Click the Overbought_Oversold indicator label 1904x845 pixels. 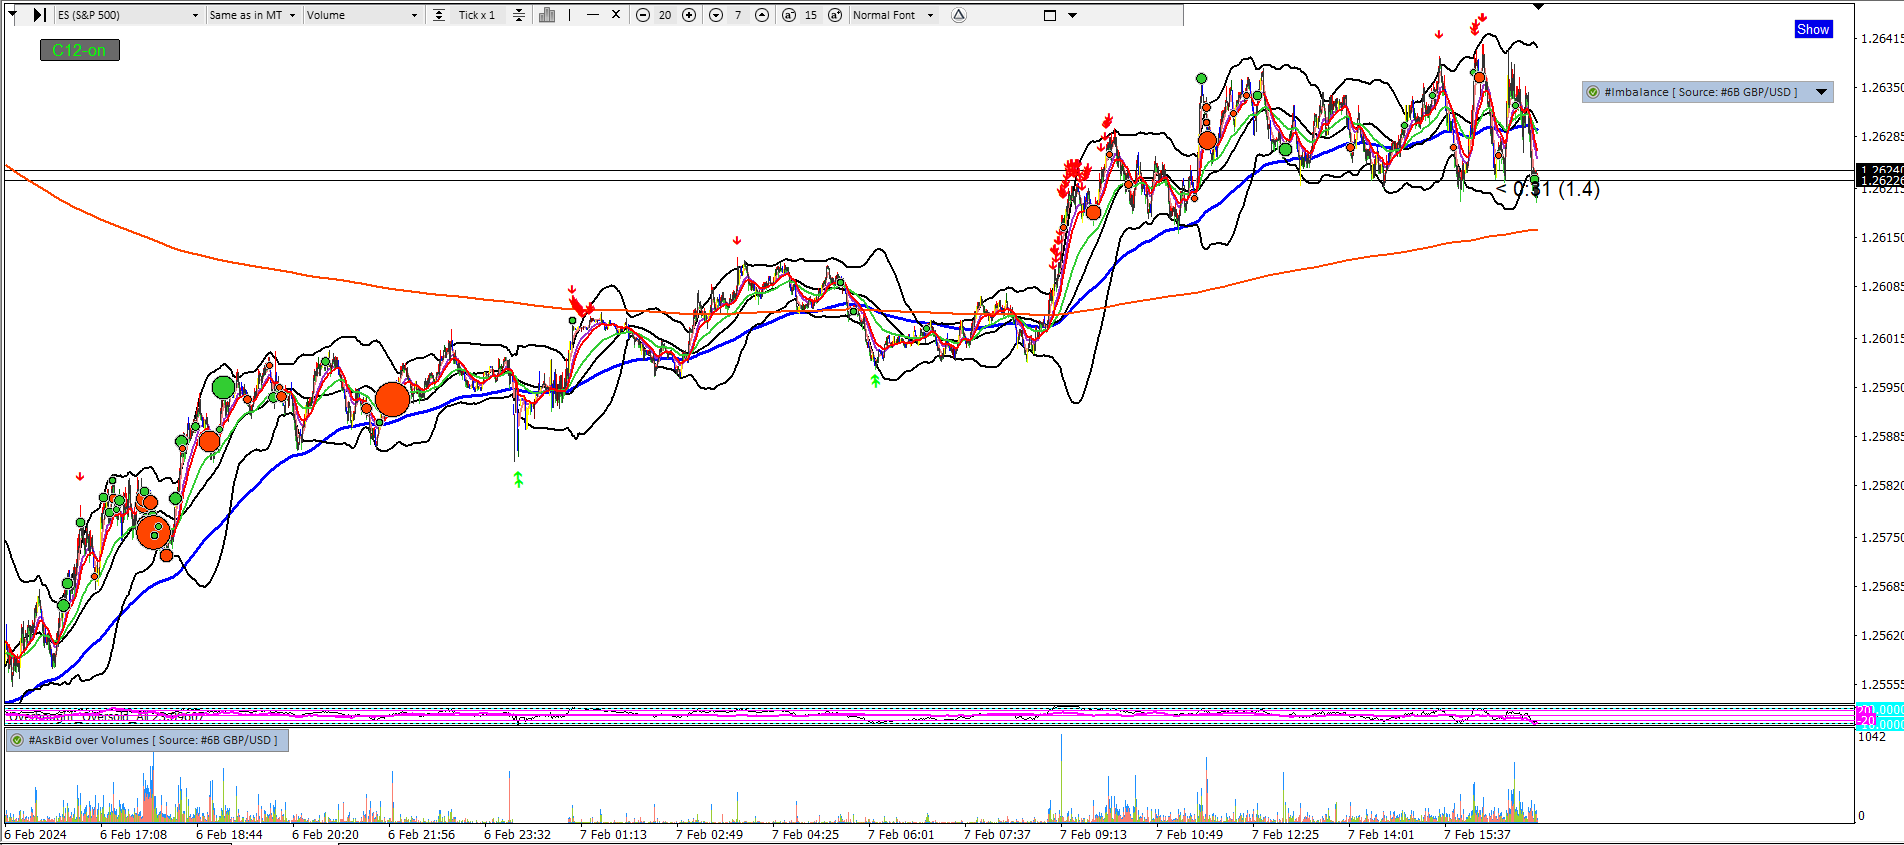tap(106, 716)
